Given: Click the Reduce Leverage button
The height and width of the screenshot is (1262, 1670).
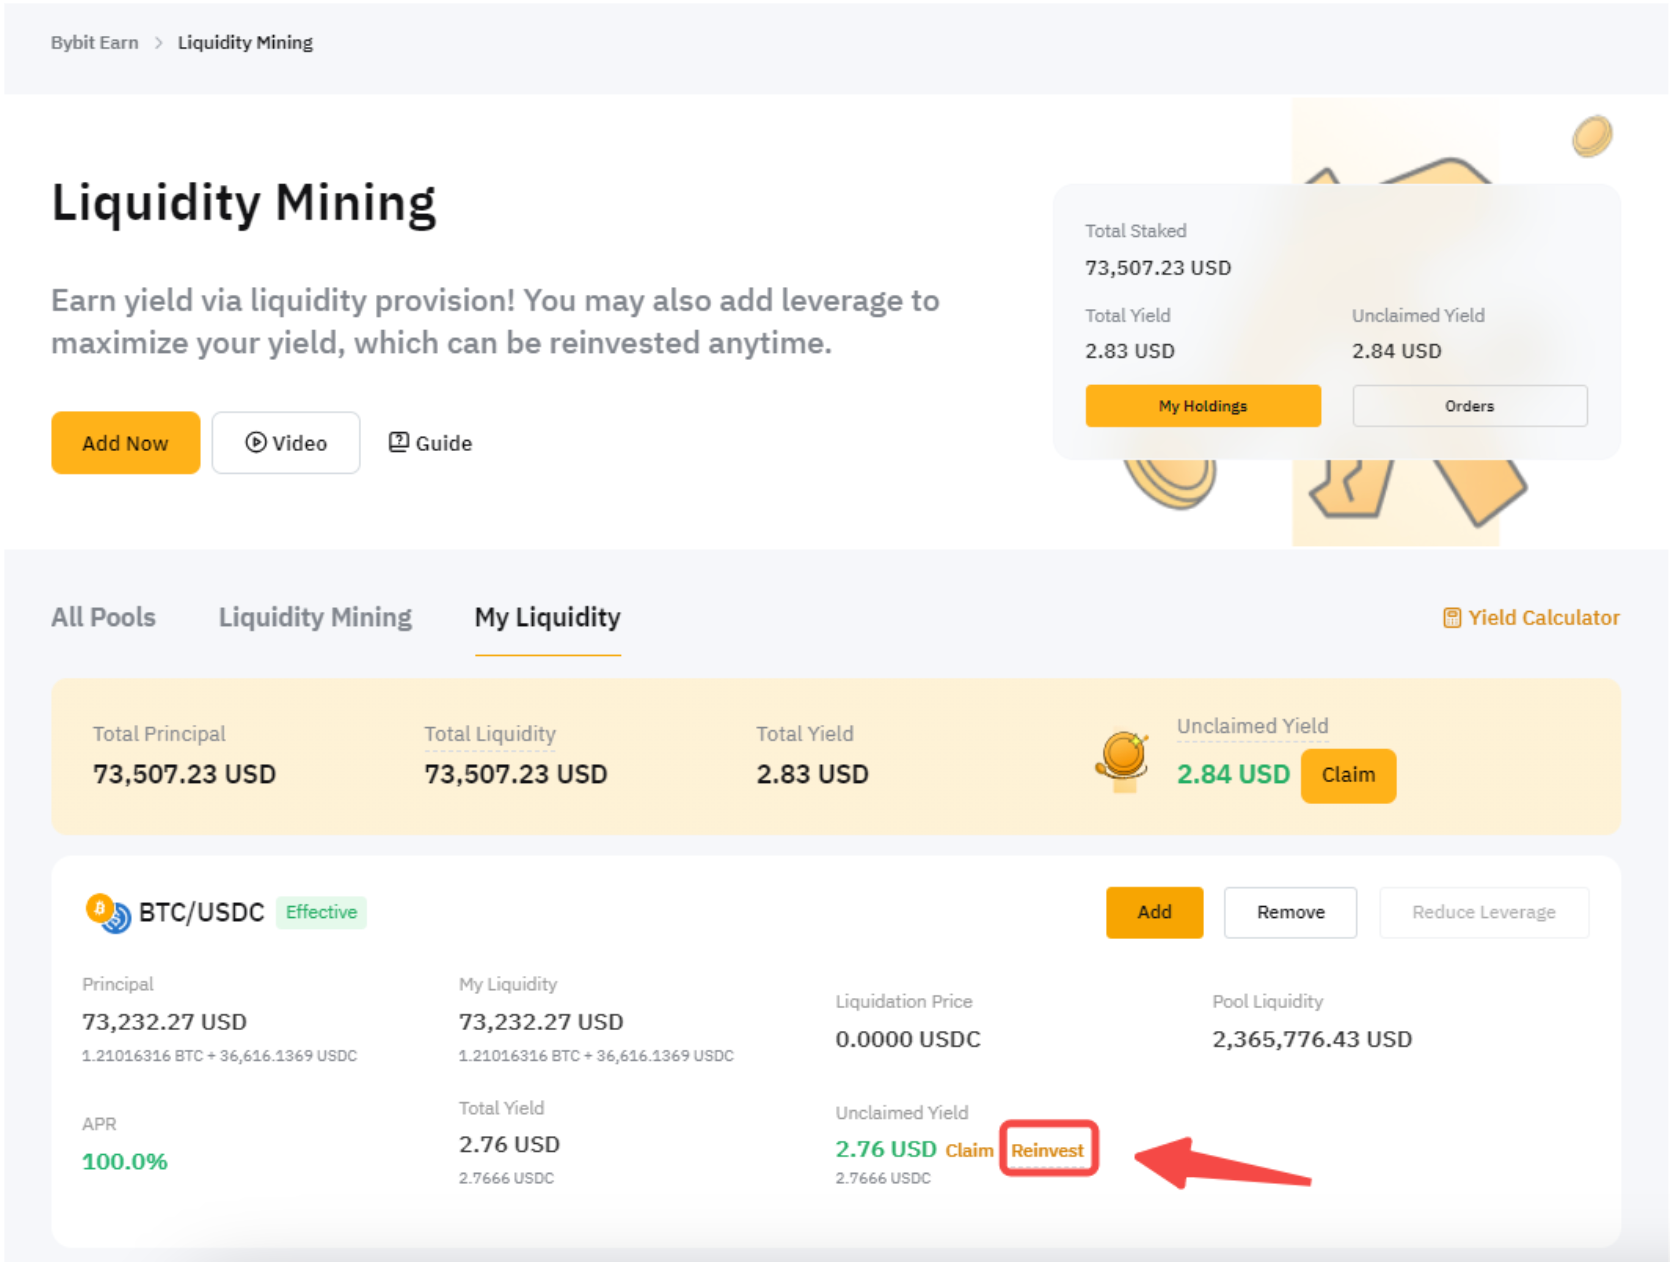Looking at the screenshot, I should [x=1483, y=912].
